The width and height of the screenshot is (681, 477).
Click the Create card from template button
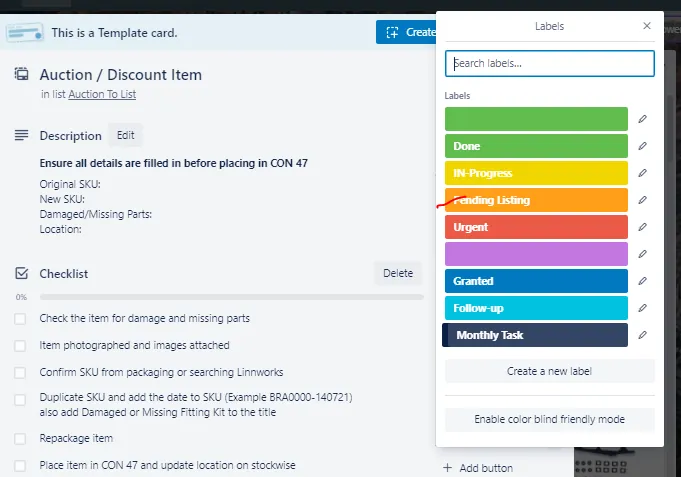click(406, 32)
